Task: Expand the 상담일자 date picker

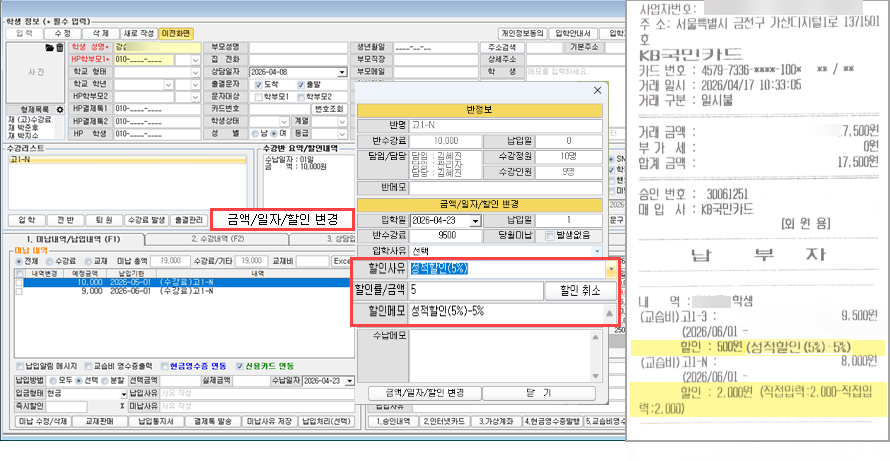Action: (341, 73)
